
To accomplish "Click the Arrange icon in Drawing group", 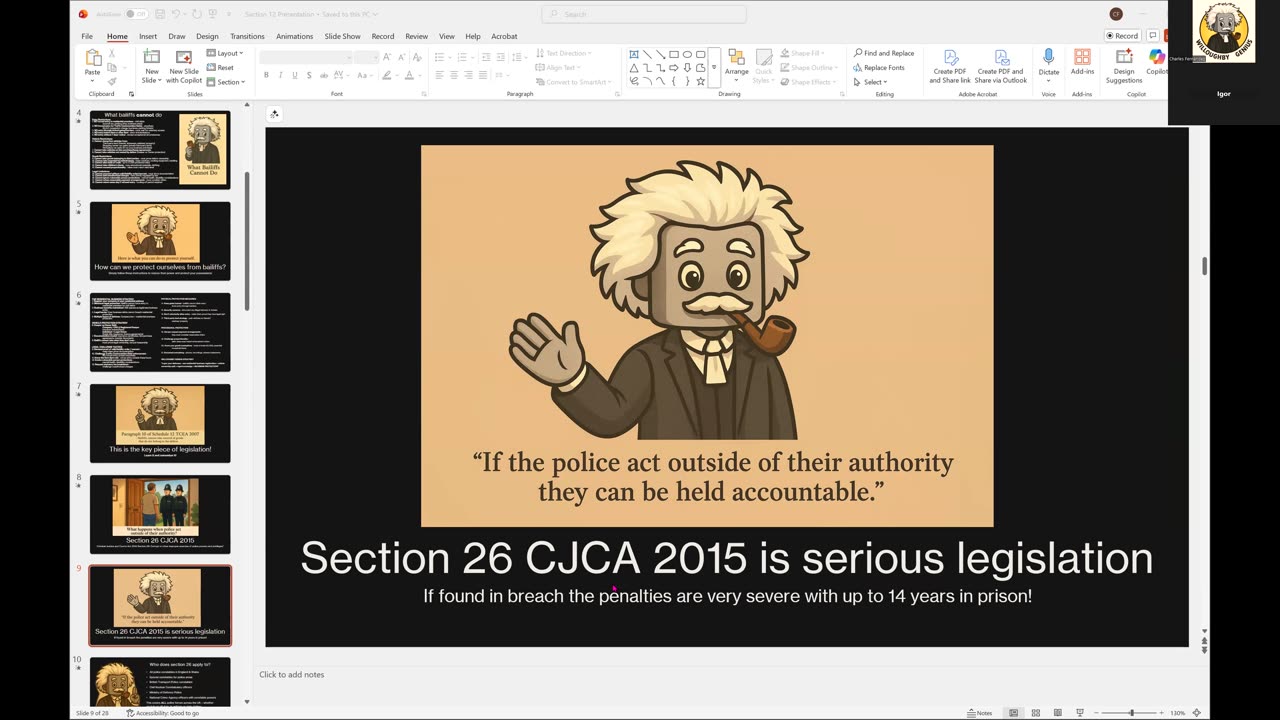I will 736,57.
